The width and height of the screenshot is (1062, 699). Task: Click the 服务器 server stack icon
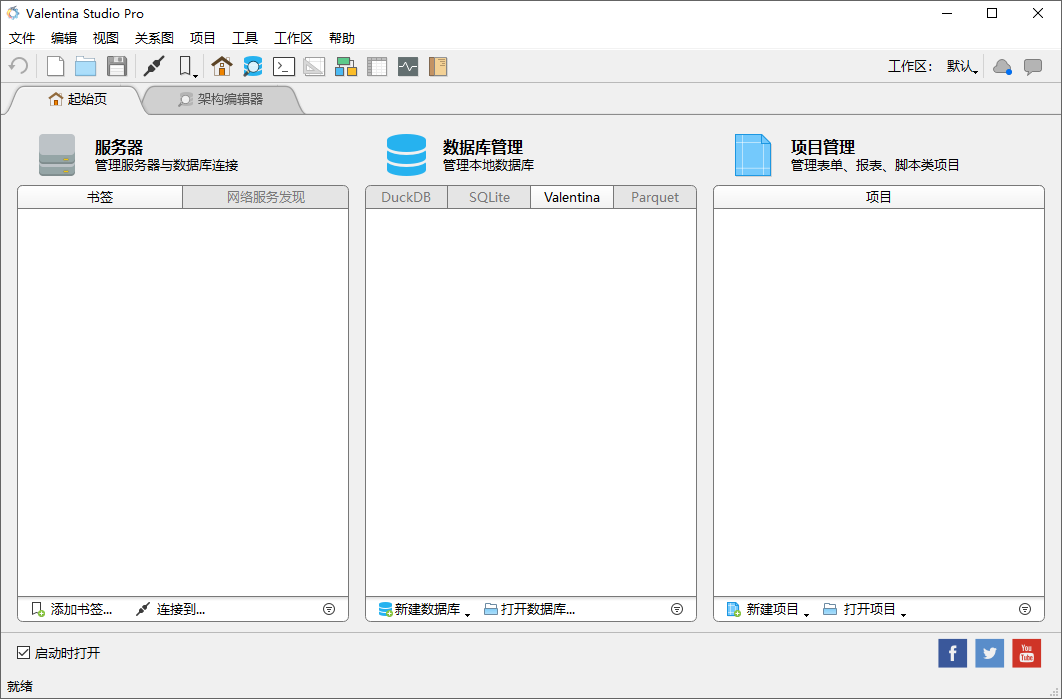(x=57, y=155)
